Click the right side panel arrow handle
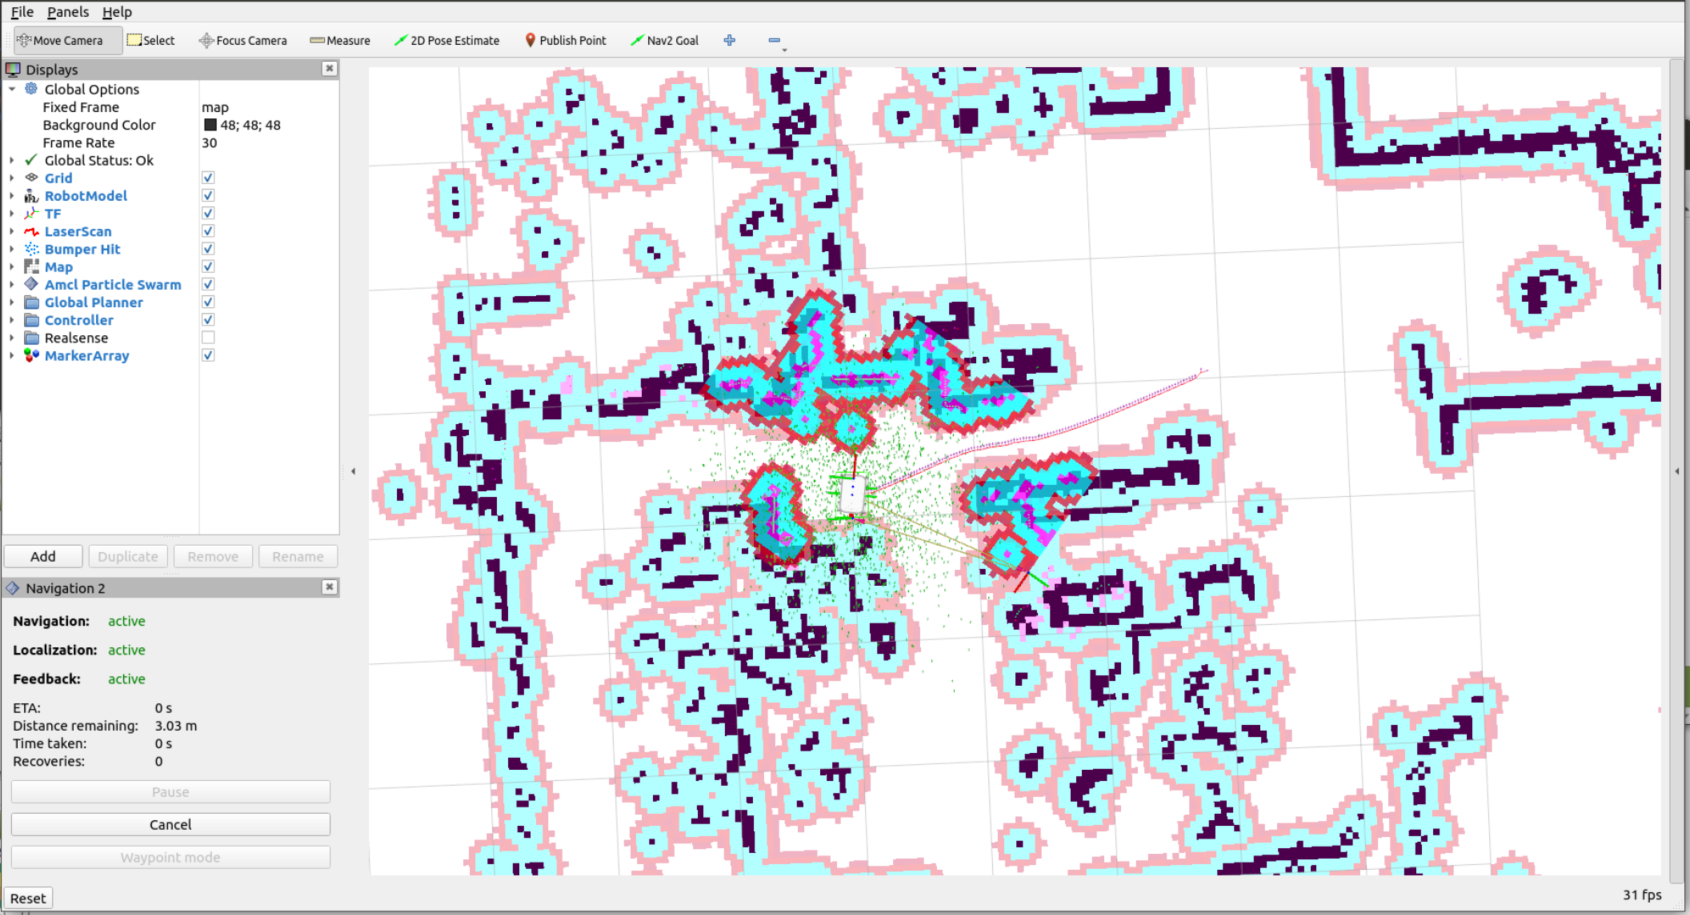Viewport: 1690px width, 915px height. click(1677, 471)
